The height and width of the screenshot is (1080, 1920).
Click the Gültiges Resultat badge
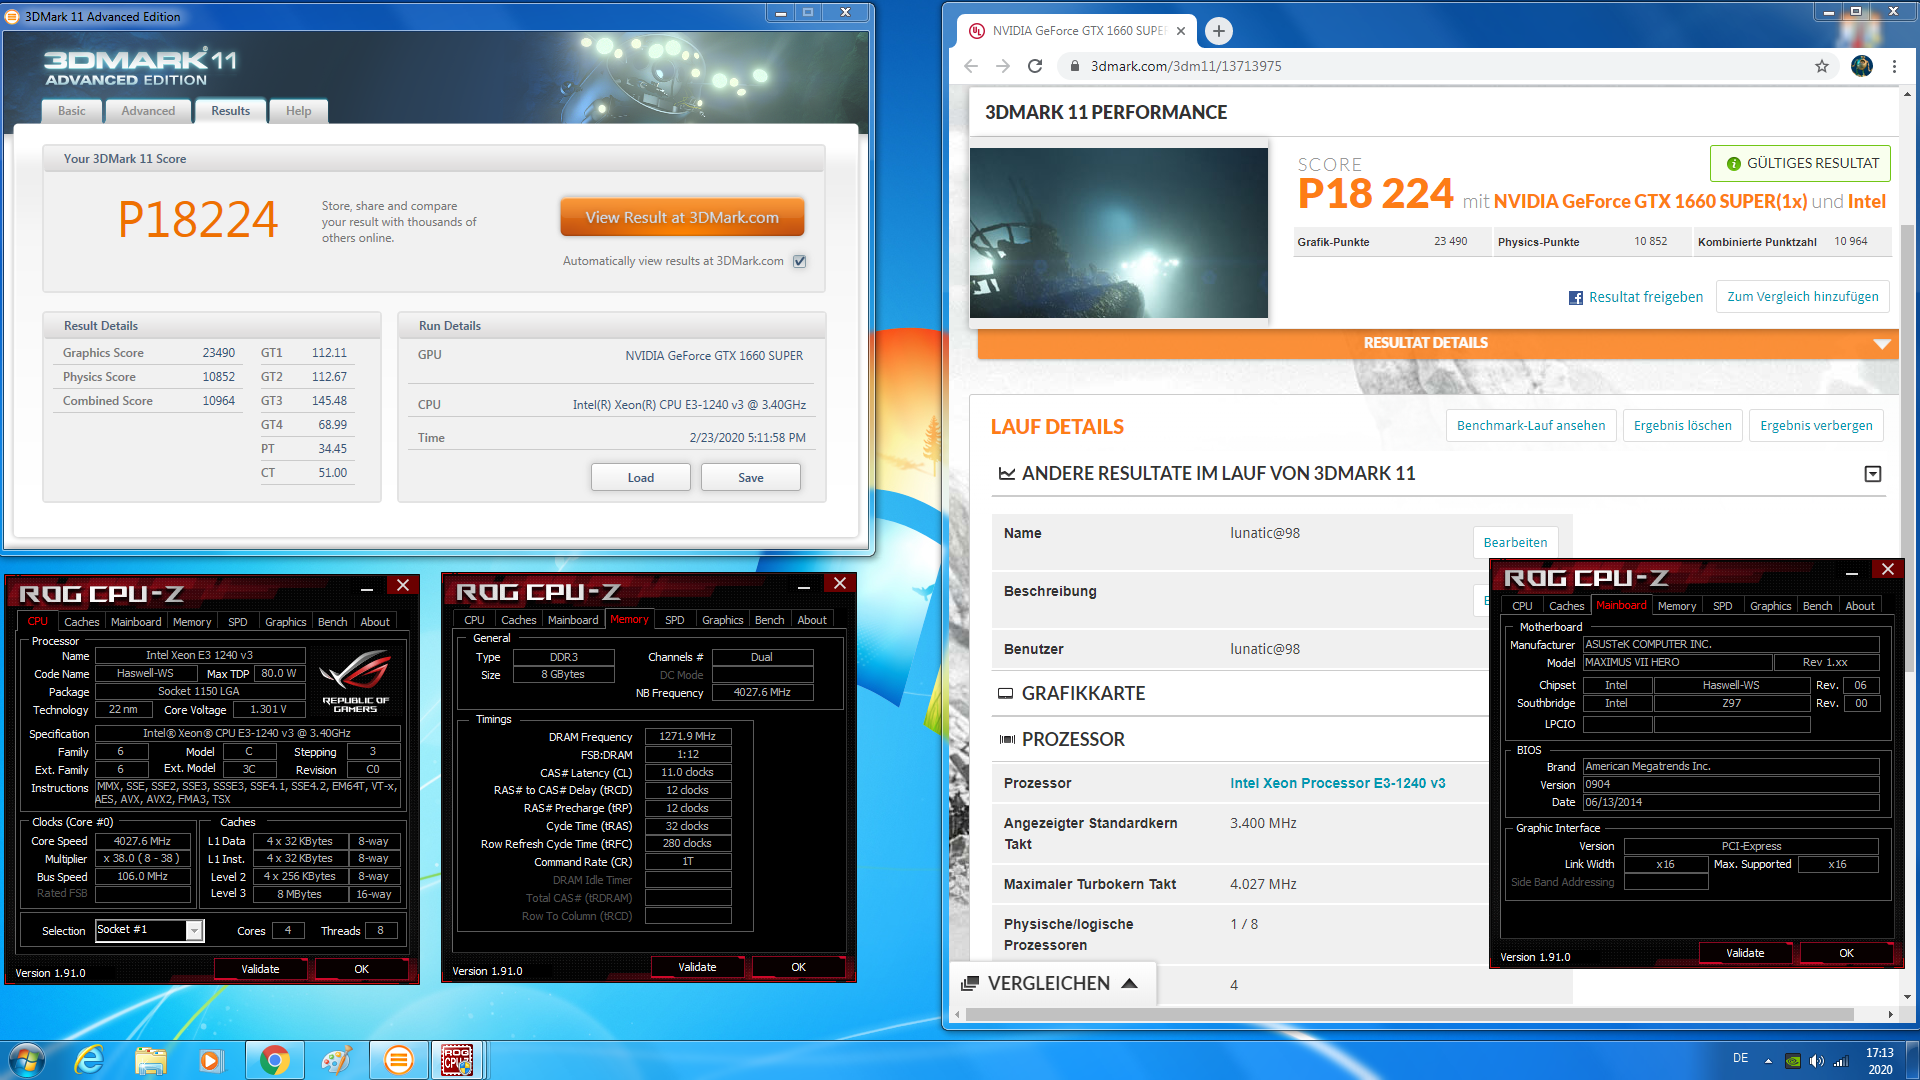(1800, 163)
